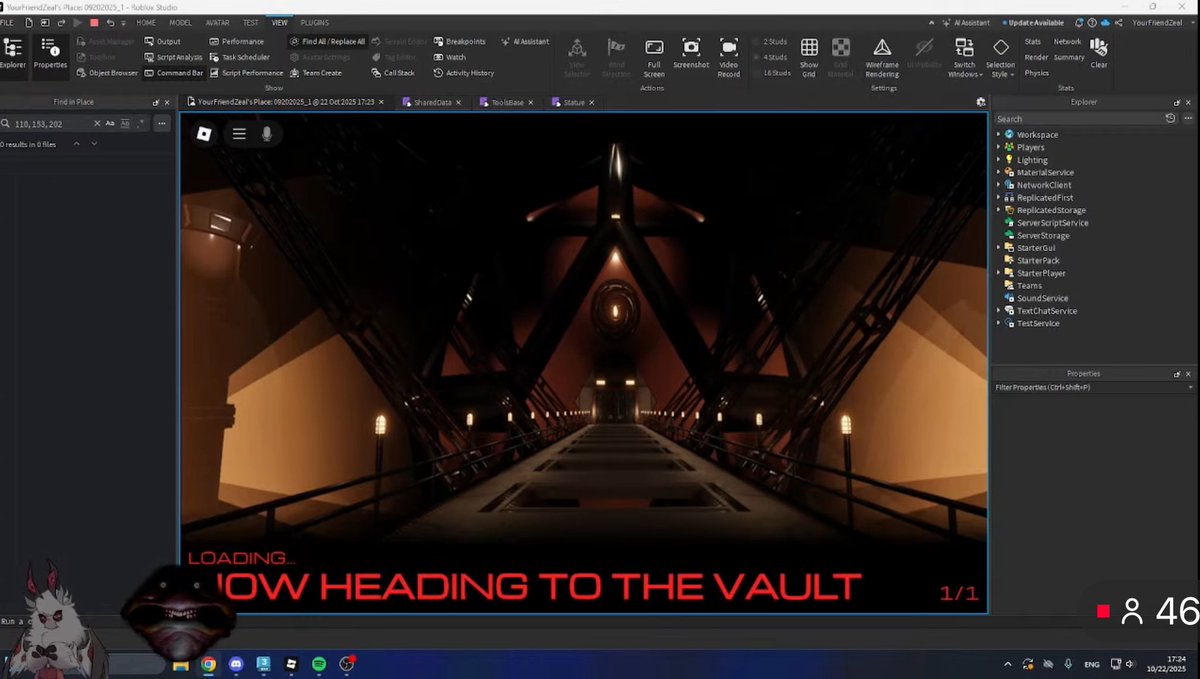The image size is (1200, 679).
Task: Open the Output window
Action: tap(162, 41)
